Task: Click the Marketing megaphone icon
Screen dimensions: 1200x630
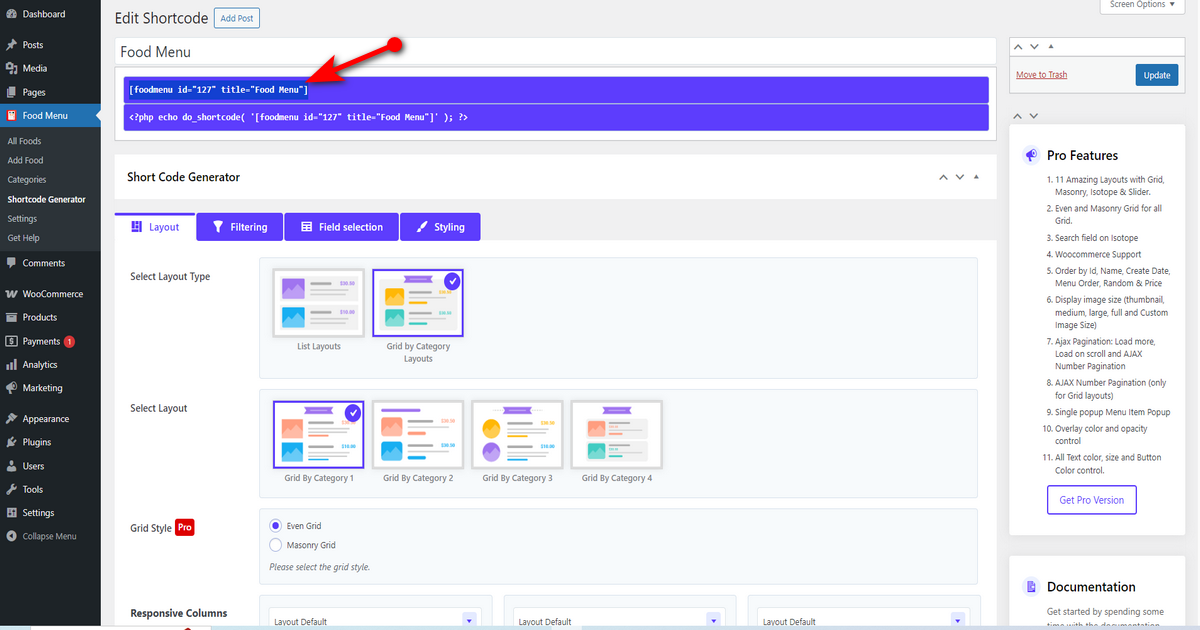Action: 11,388
